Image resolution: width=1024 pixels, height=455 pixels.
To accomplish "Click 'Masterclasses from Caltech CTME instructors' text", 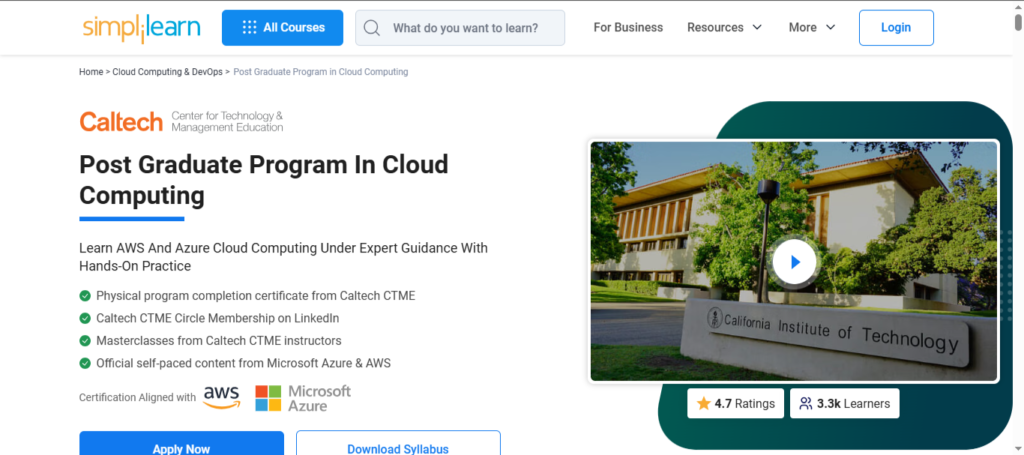I will [219, 341].
